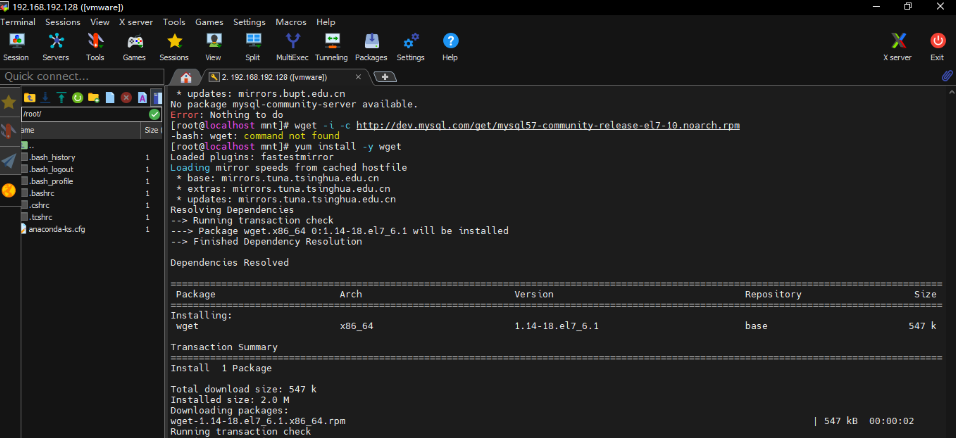
Task: Open a new Session with the toolbar icon
Action: click(x=16, y=46)
